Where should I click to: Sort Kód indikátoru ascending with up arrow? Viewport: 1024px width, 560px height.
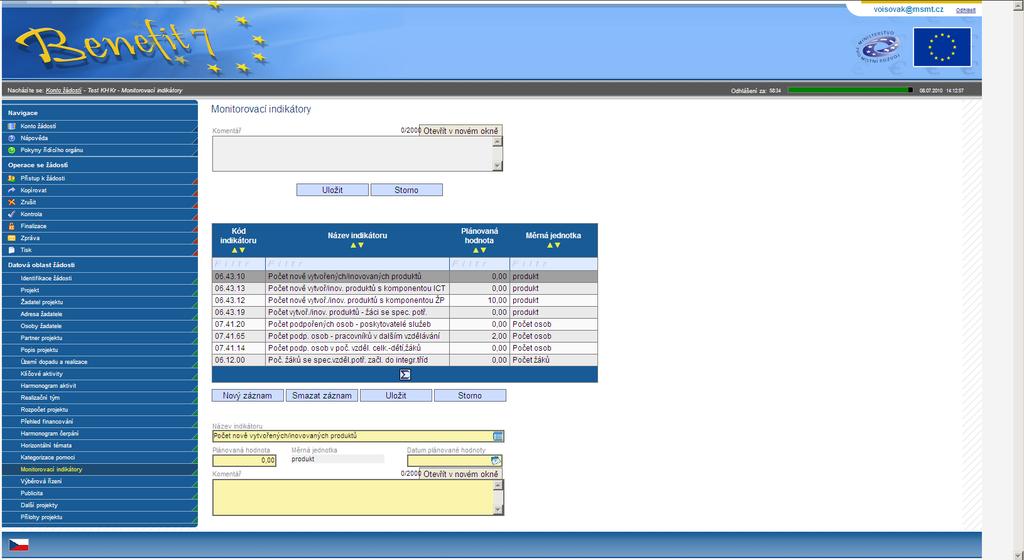(234, 251)
